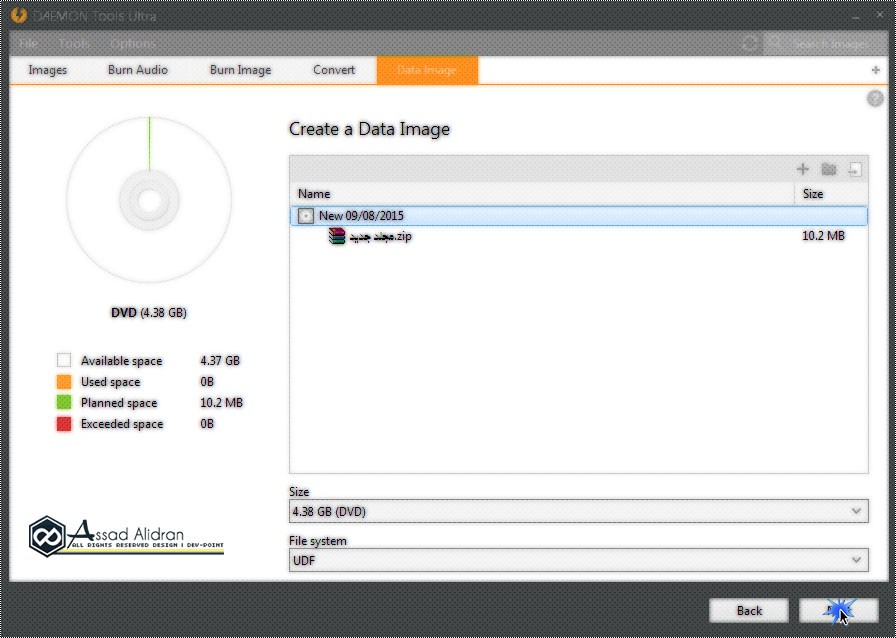Sort files by the Name column header
Screen dimensions: 896x638
click(x=542, y=194)
